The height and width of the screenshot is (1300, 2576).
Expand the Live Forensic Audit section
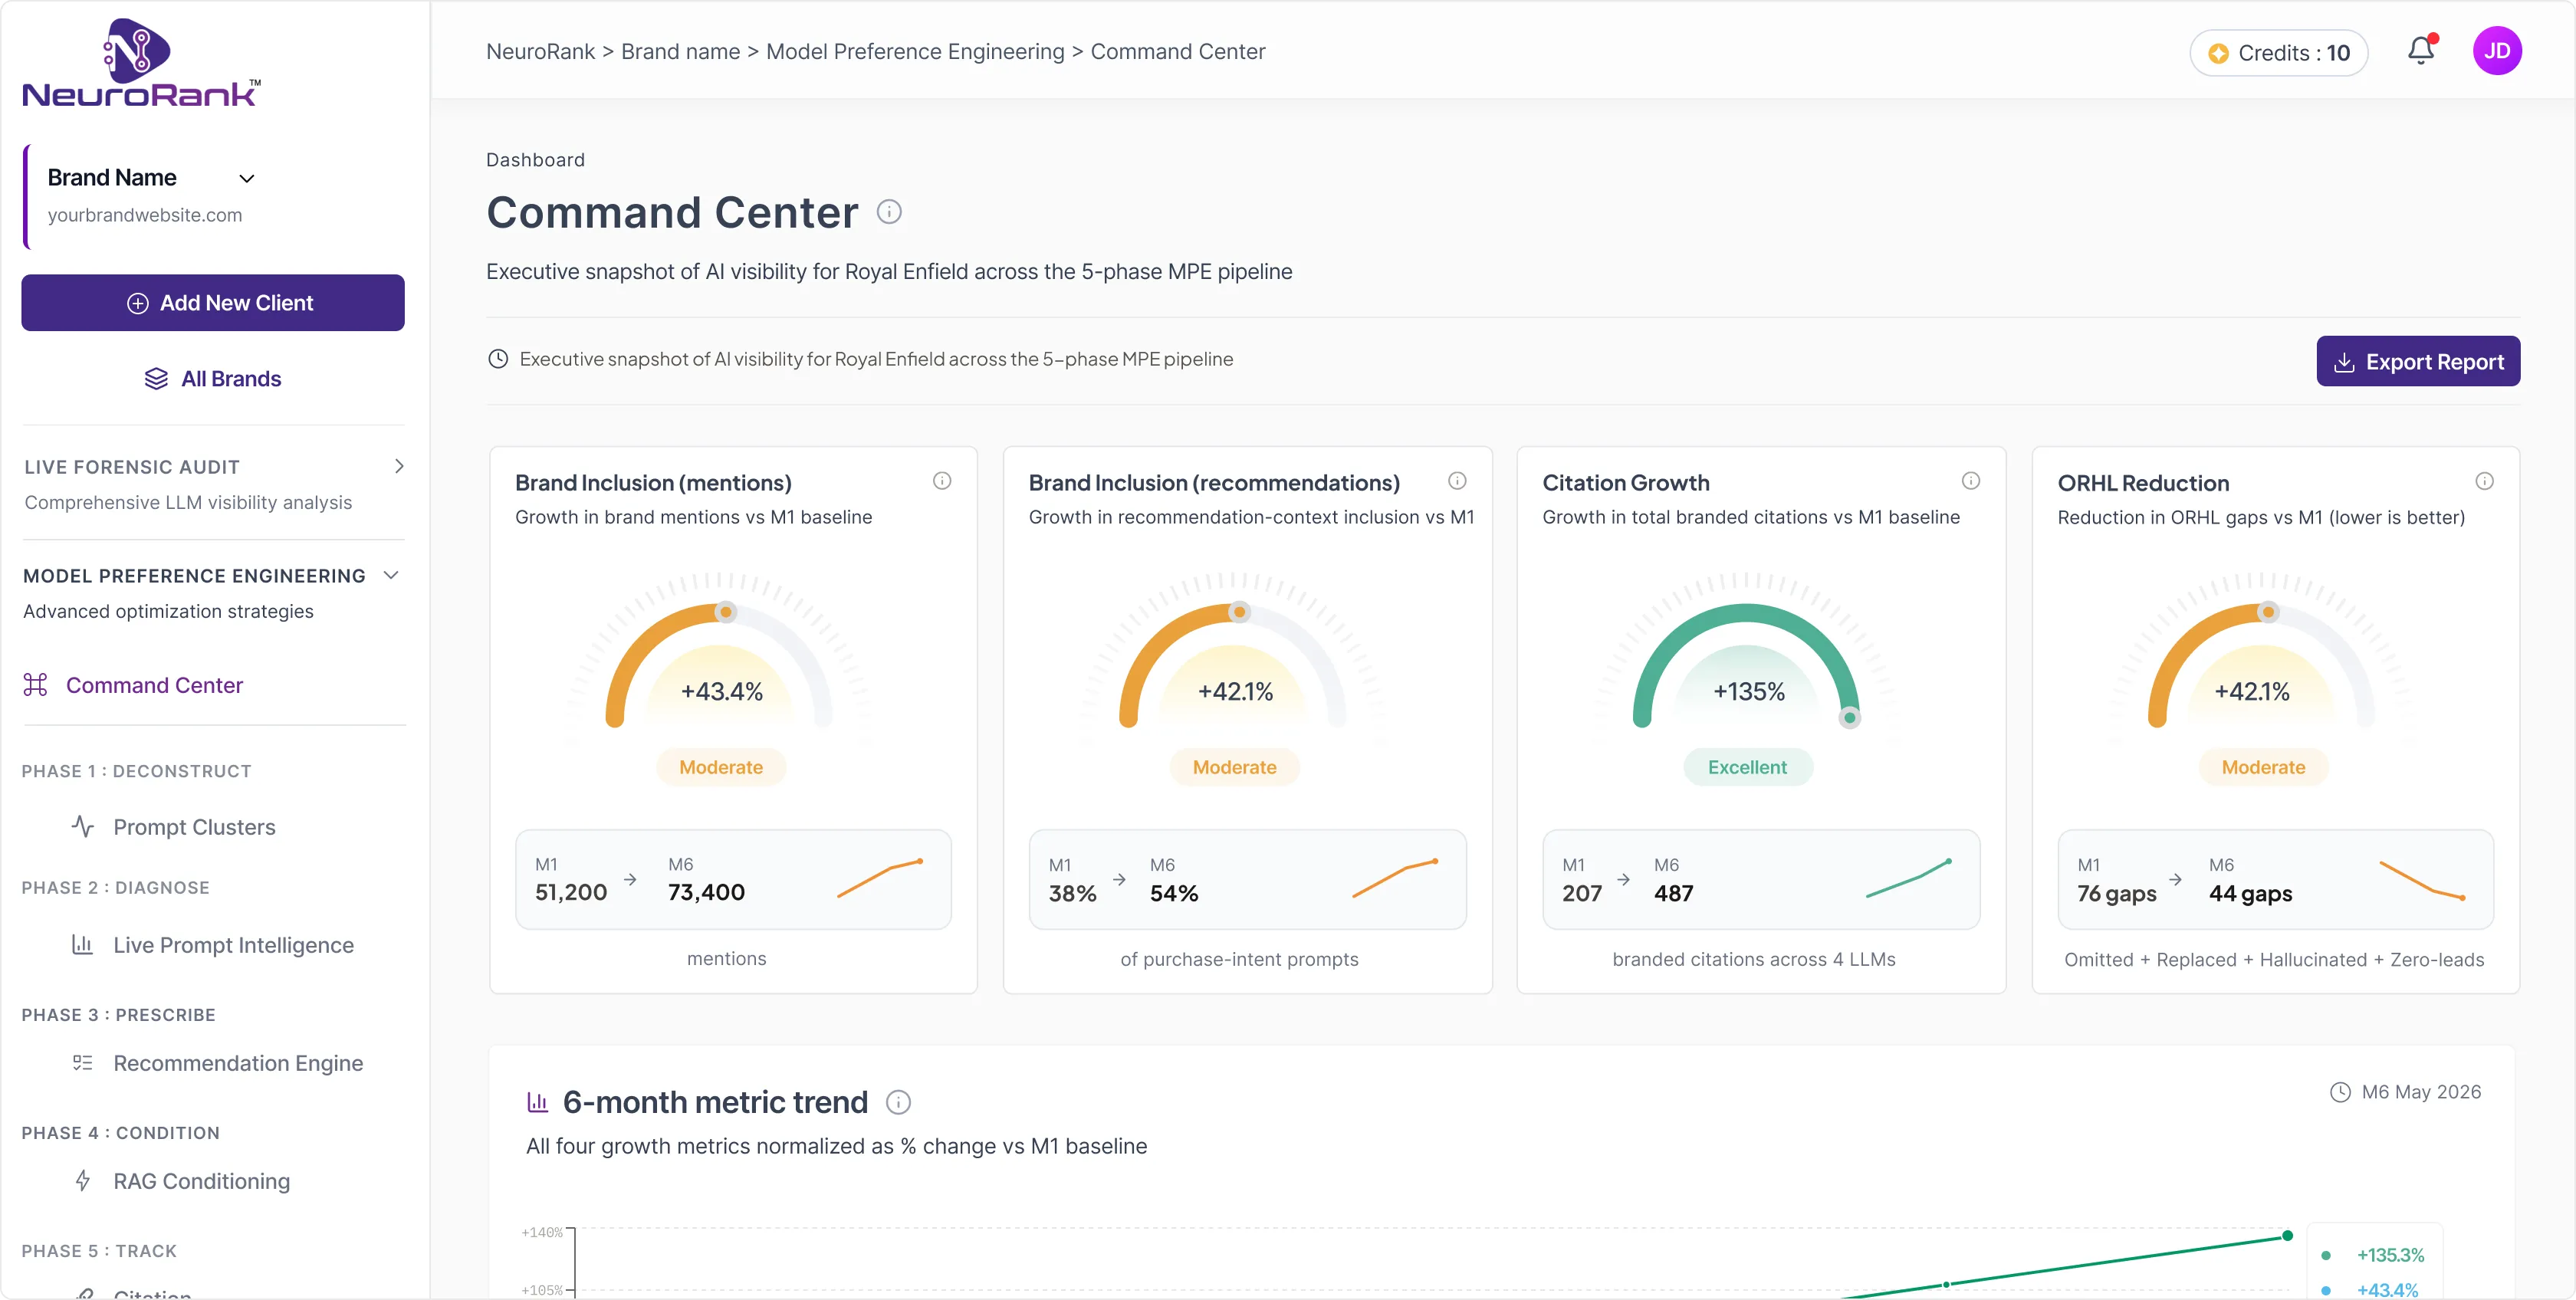[x=399, y=466]
